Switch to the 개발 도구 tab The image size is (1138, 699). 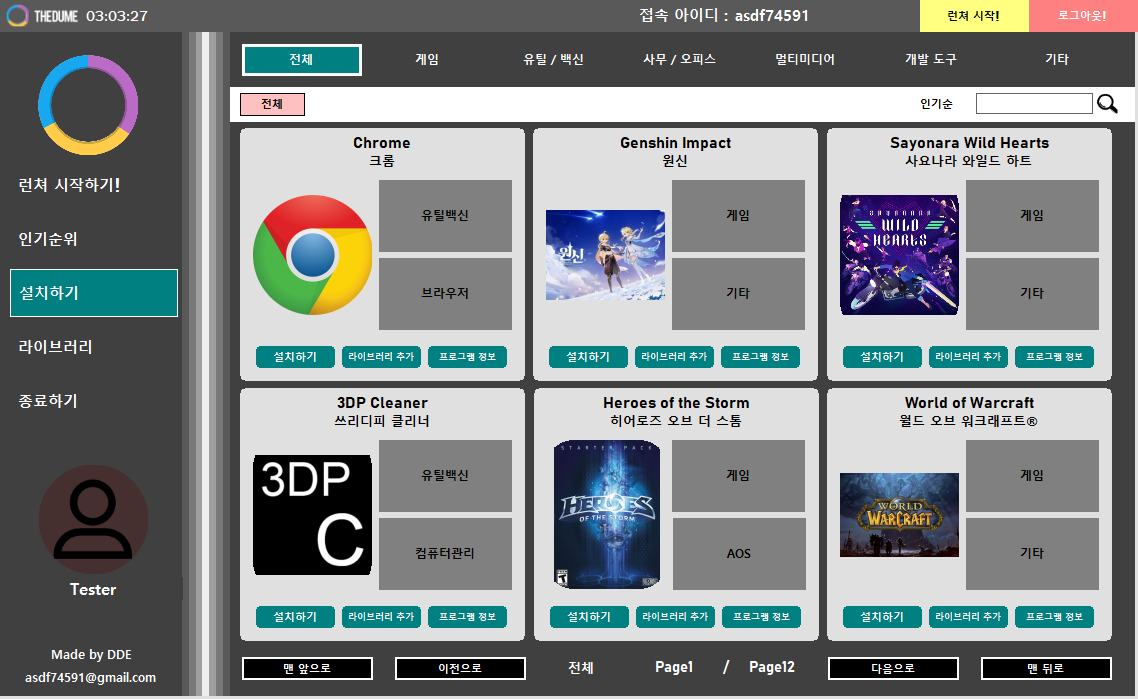pyautogui.click(x=930, y=60)
